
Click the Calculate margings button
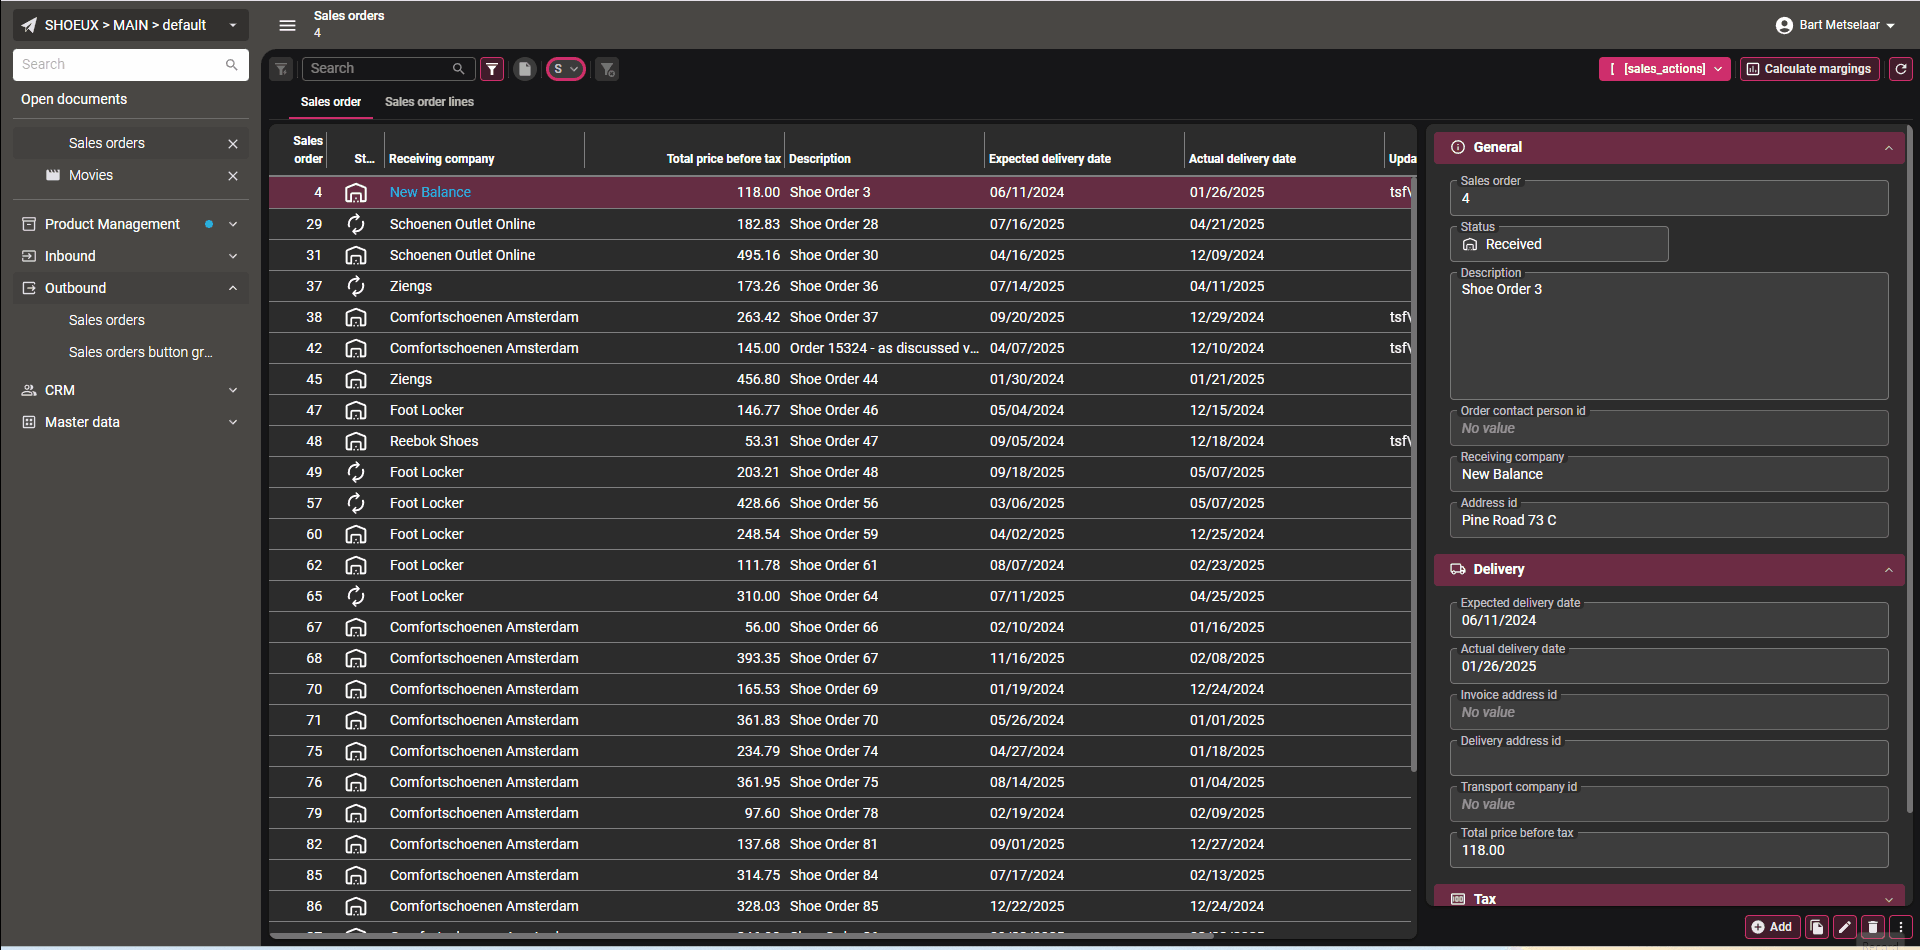(1809, 69)
